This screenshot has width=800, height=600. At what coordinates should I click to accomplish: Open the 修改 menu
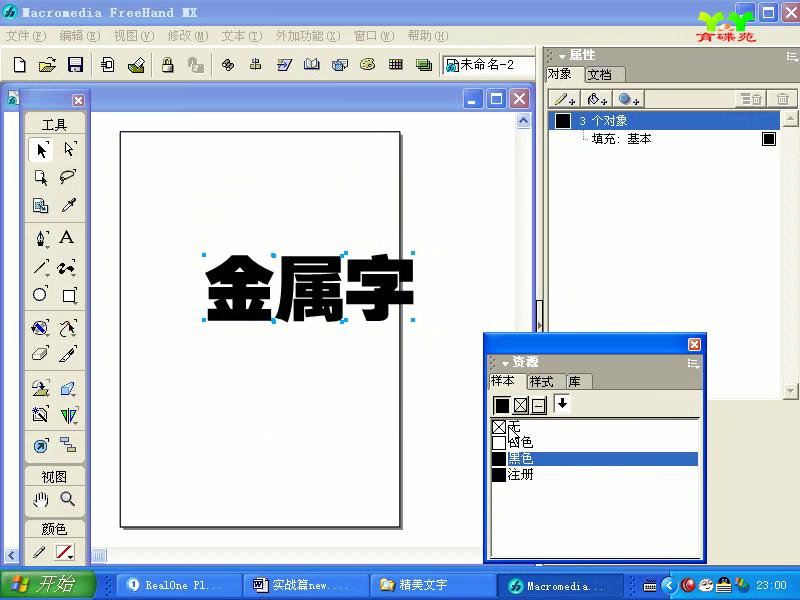click(x=188, y=36)
